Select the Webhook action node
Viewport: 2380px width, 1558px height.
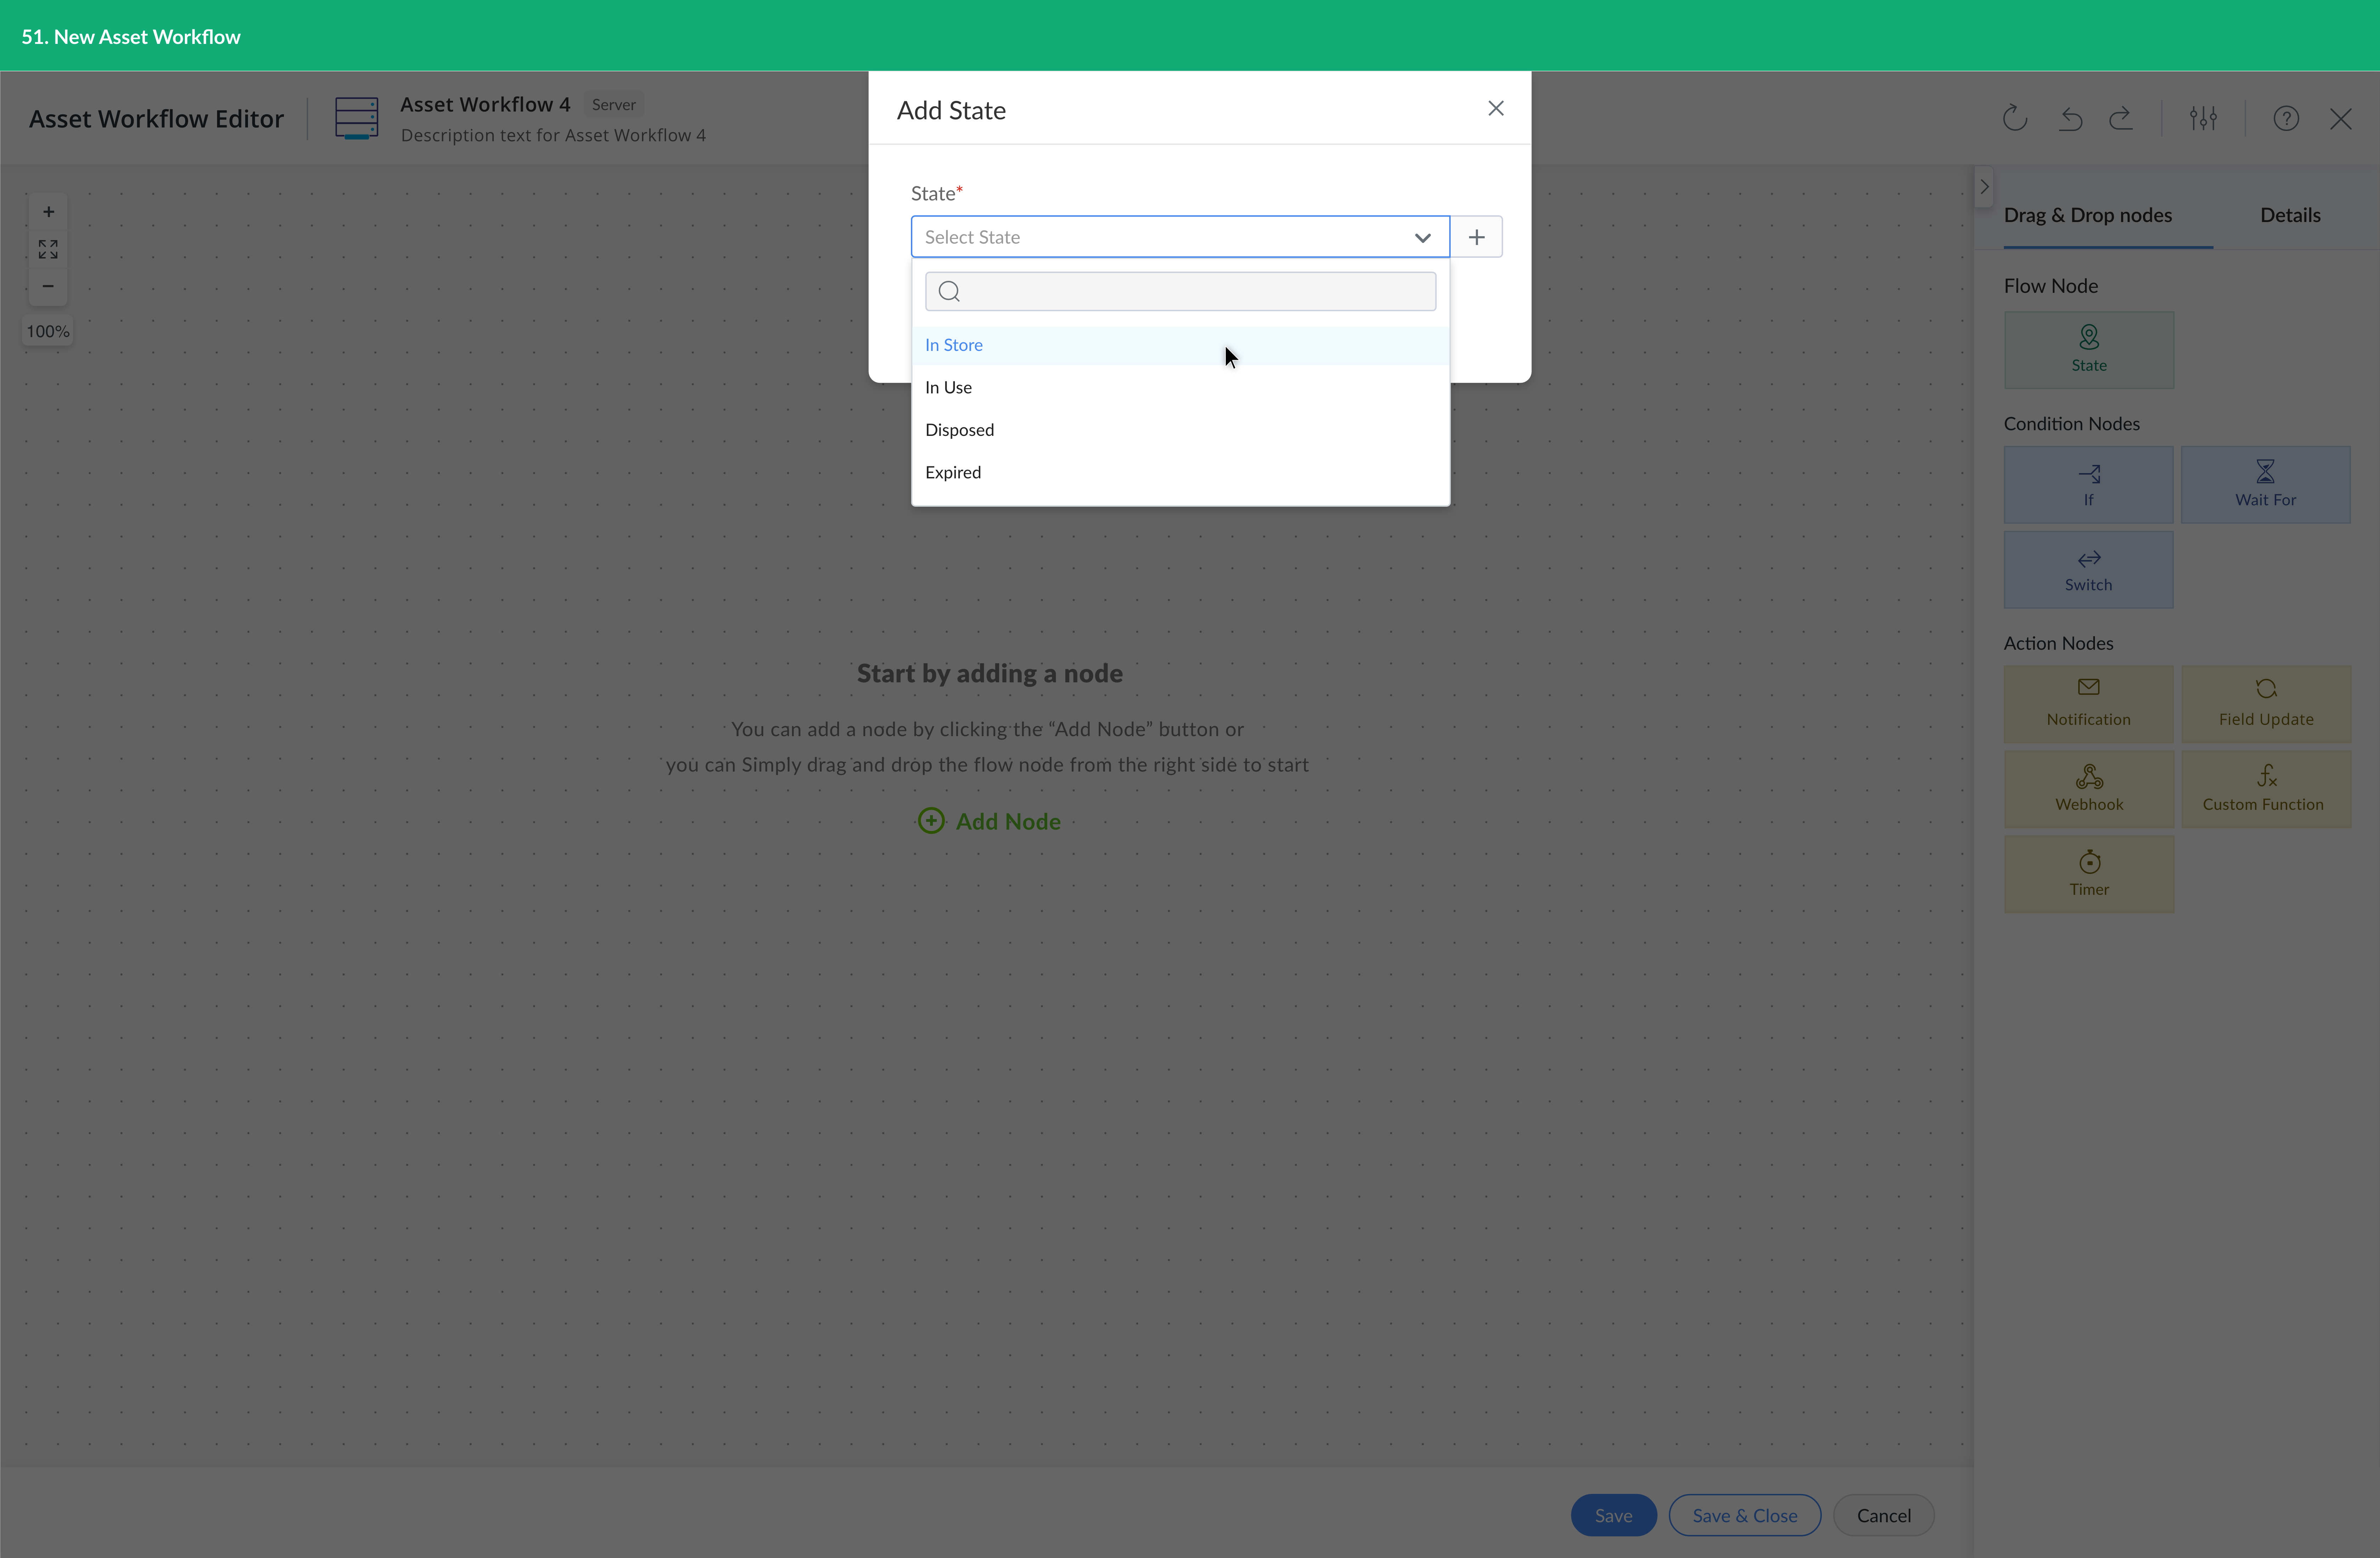(2088, 789)
